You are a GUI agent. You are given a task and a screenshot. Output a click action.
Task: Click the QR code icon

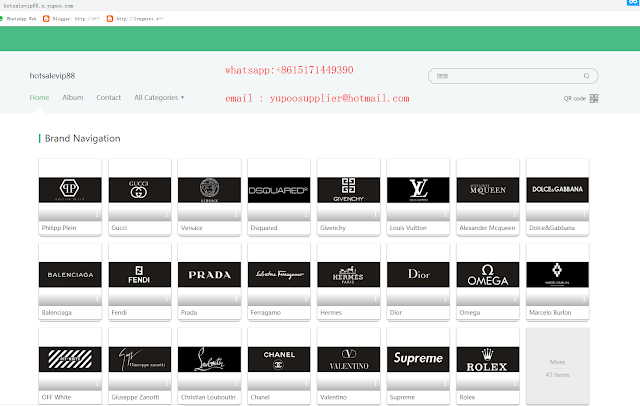pyautogui.click(x=594, y=98)
